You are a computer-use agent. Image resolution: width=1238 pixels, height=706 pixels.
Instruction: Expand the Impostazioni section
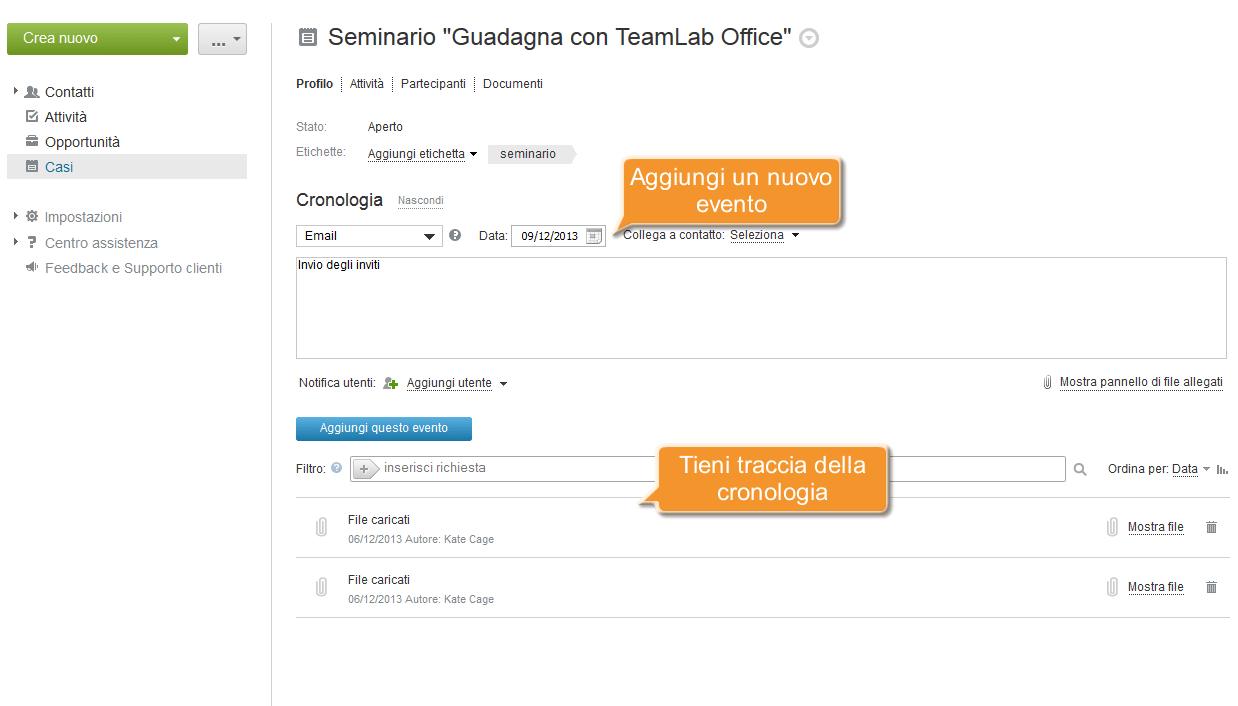[x=16, y=216]
